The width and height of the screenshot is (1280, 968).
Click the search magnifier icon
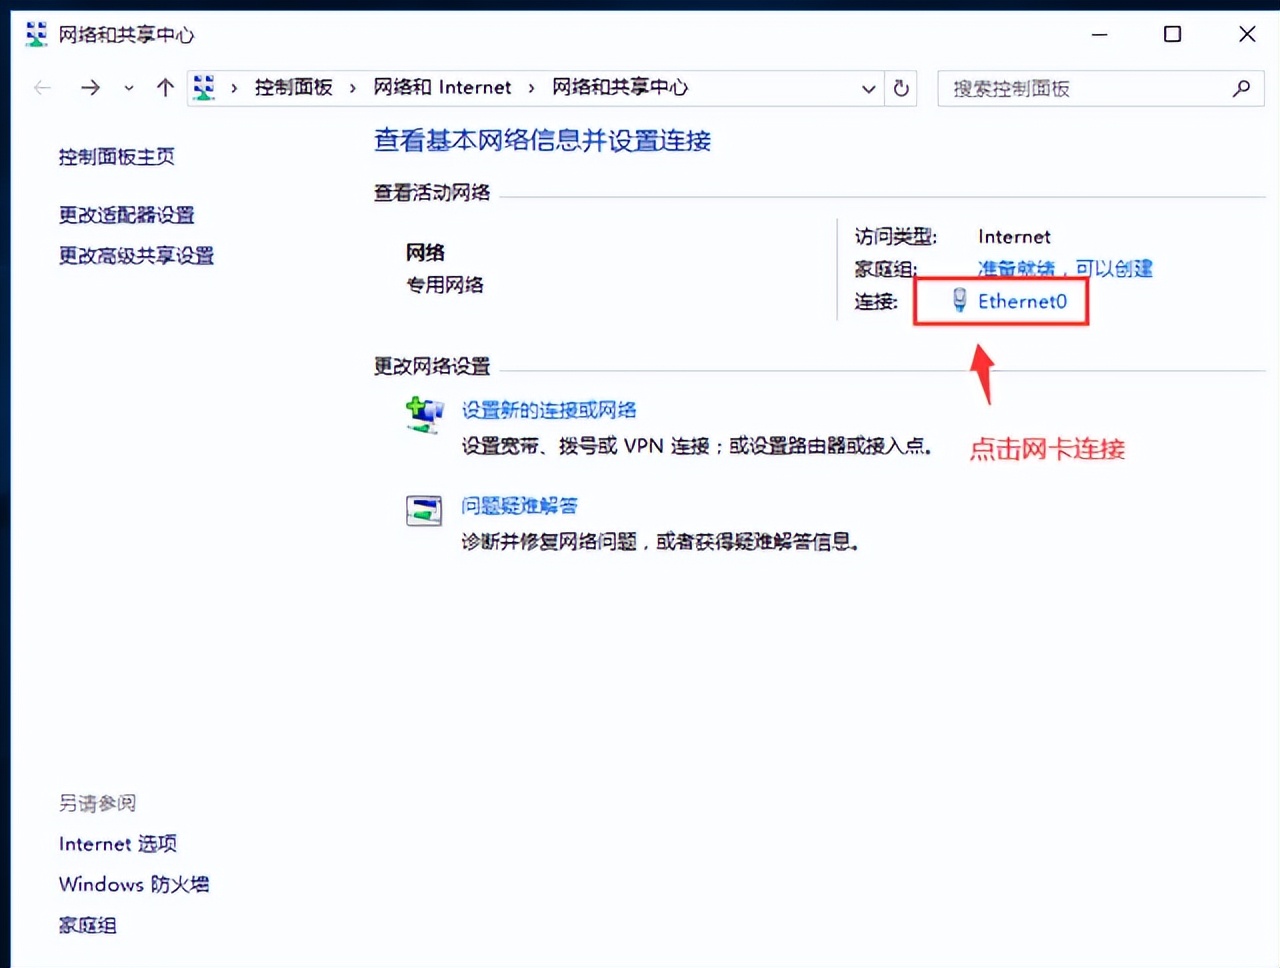1241,88
